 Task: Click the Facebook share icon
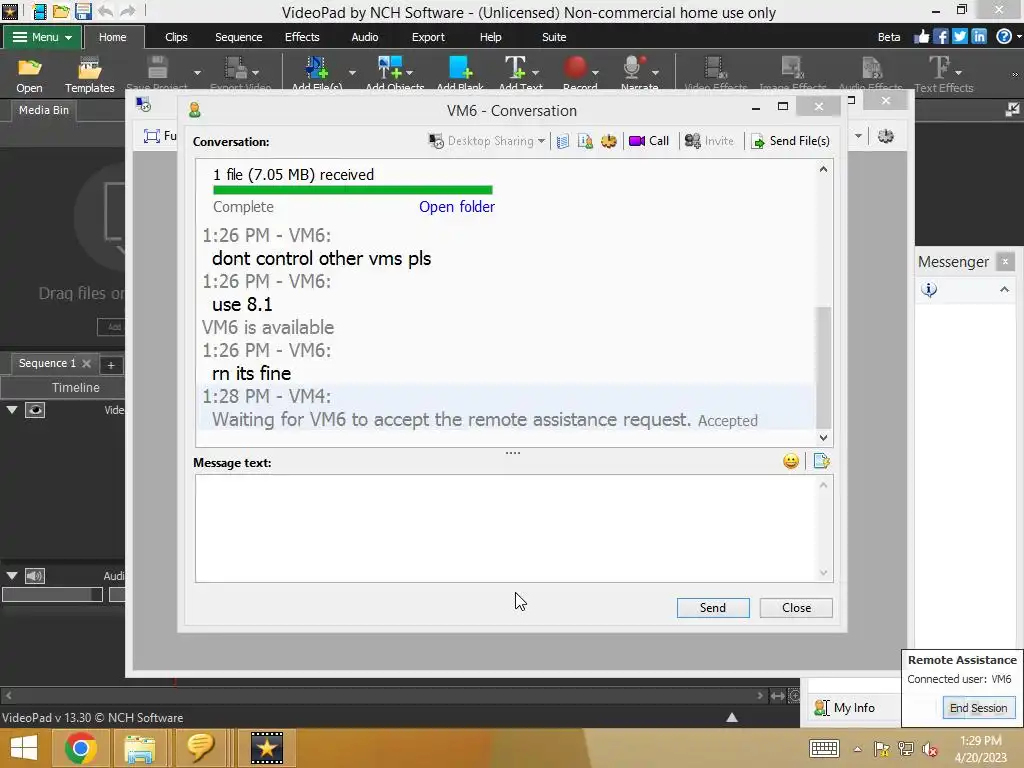[940, 37]
